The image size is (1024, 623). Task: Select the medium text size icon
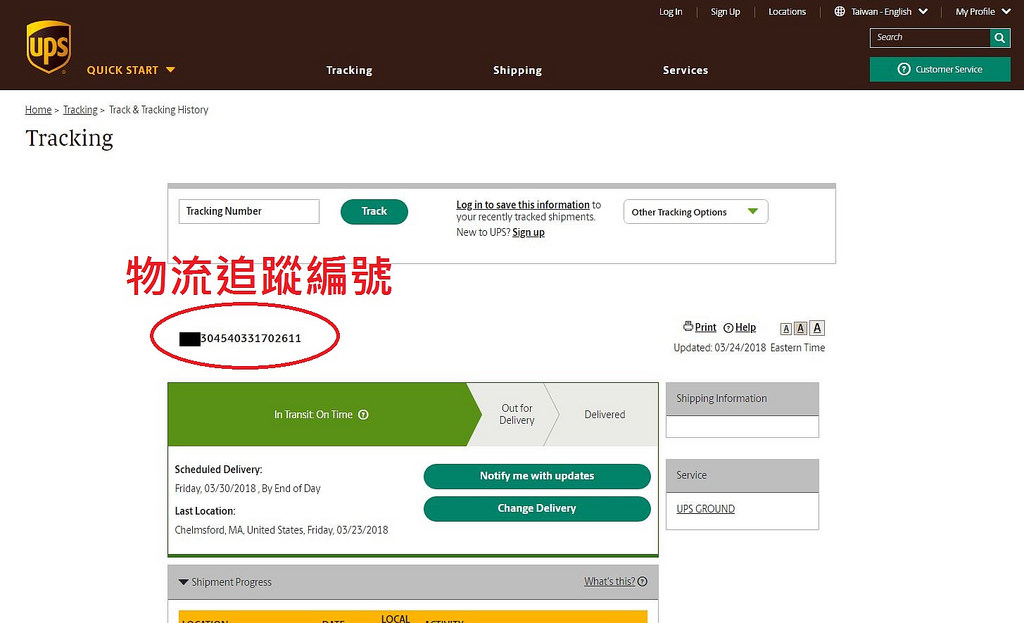click(x=801, y=329)
